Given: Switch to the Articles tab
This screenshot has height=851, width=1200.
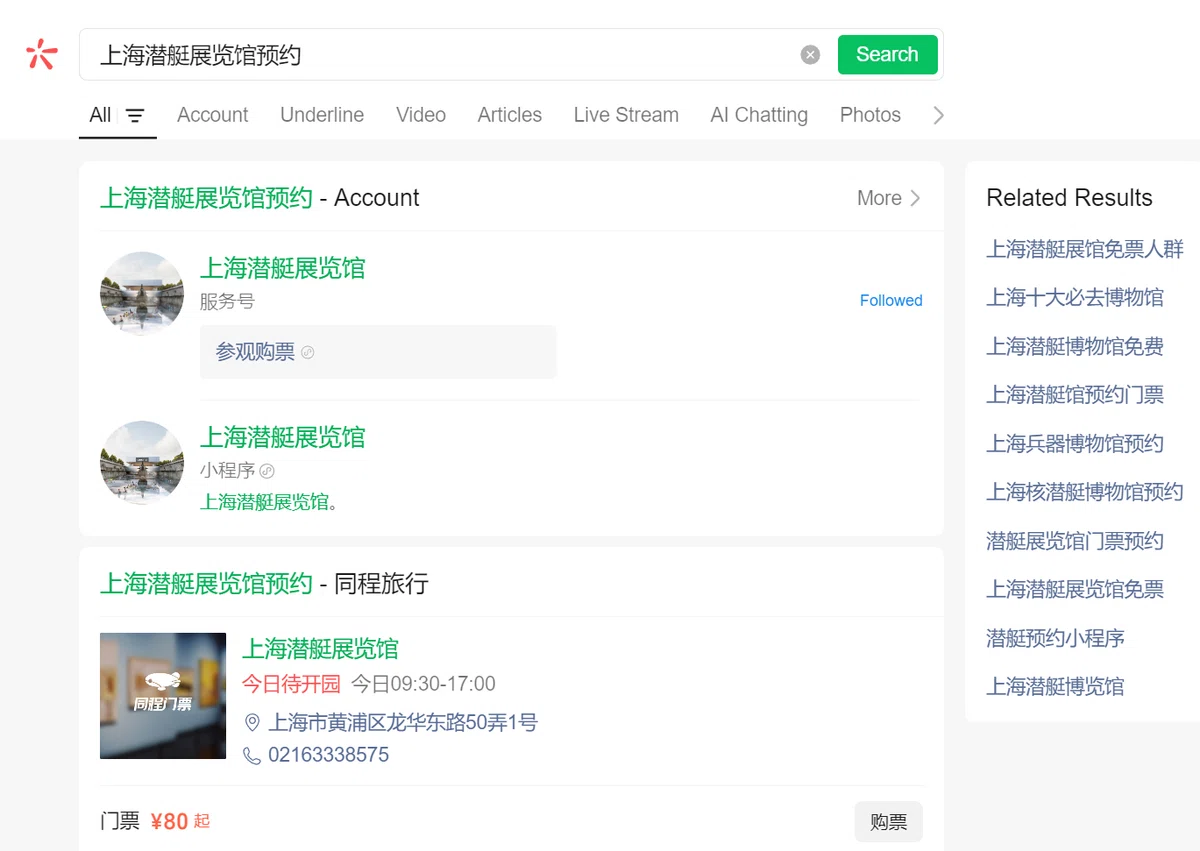Looking at the screenshot, I should point(510,115).
